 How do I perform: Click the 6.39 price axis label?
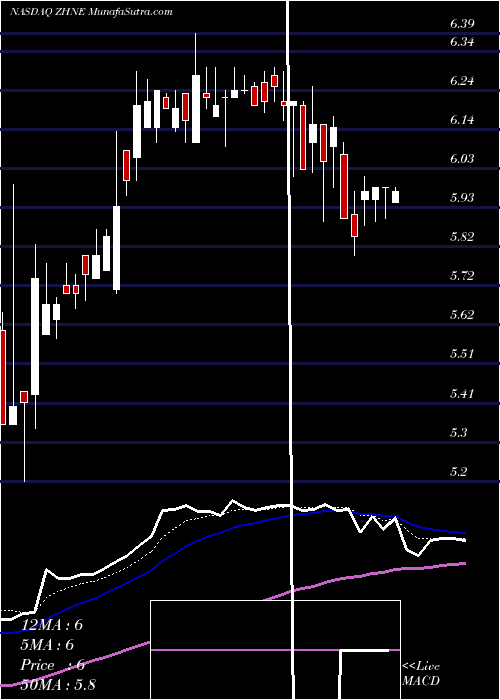tap(462, 24)
